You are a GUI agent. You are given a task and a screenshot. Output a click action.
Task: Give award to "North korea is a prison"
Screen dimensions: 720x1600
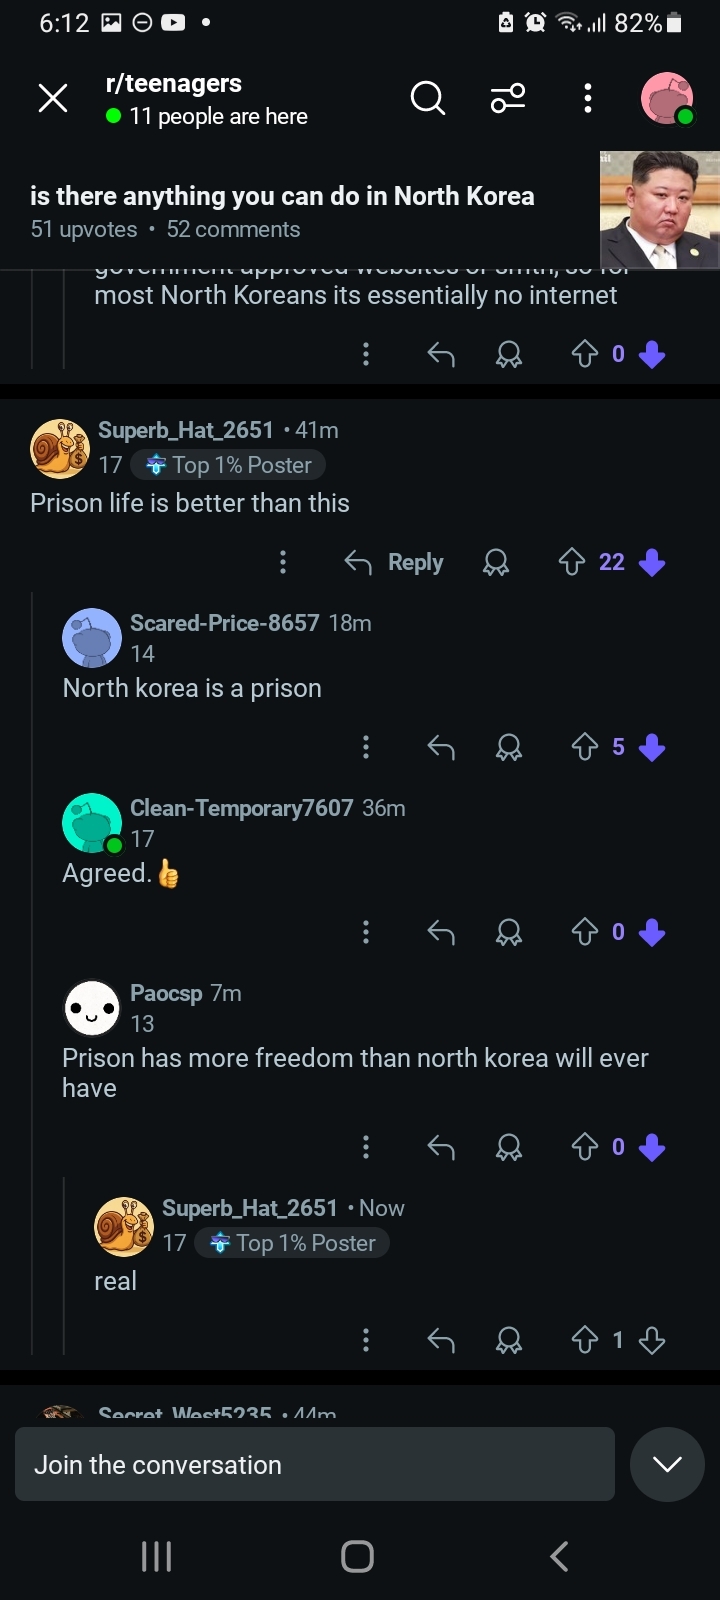pyautogui.click(x=509, y=748)
